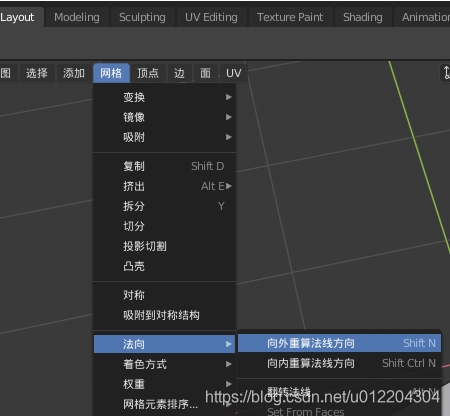Open the 面 (Face) menu
450x416 pixels.
205,73
